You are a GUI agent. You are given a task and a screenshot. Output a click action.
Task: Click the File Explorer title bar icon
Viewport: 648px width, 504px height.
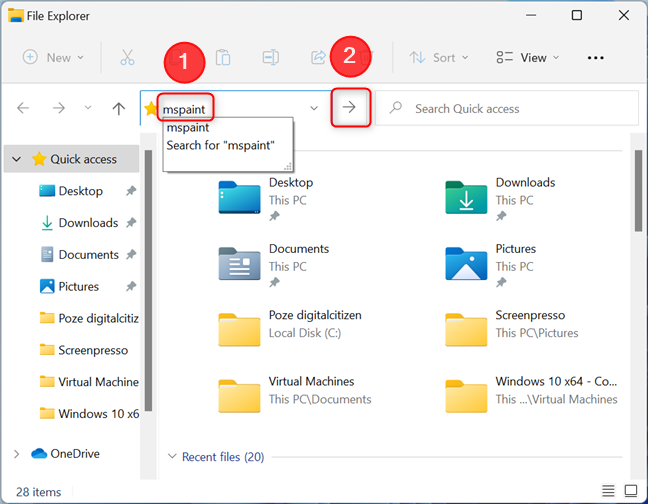16,15
